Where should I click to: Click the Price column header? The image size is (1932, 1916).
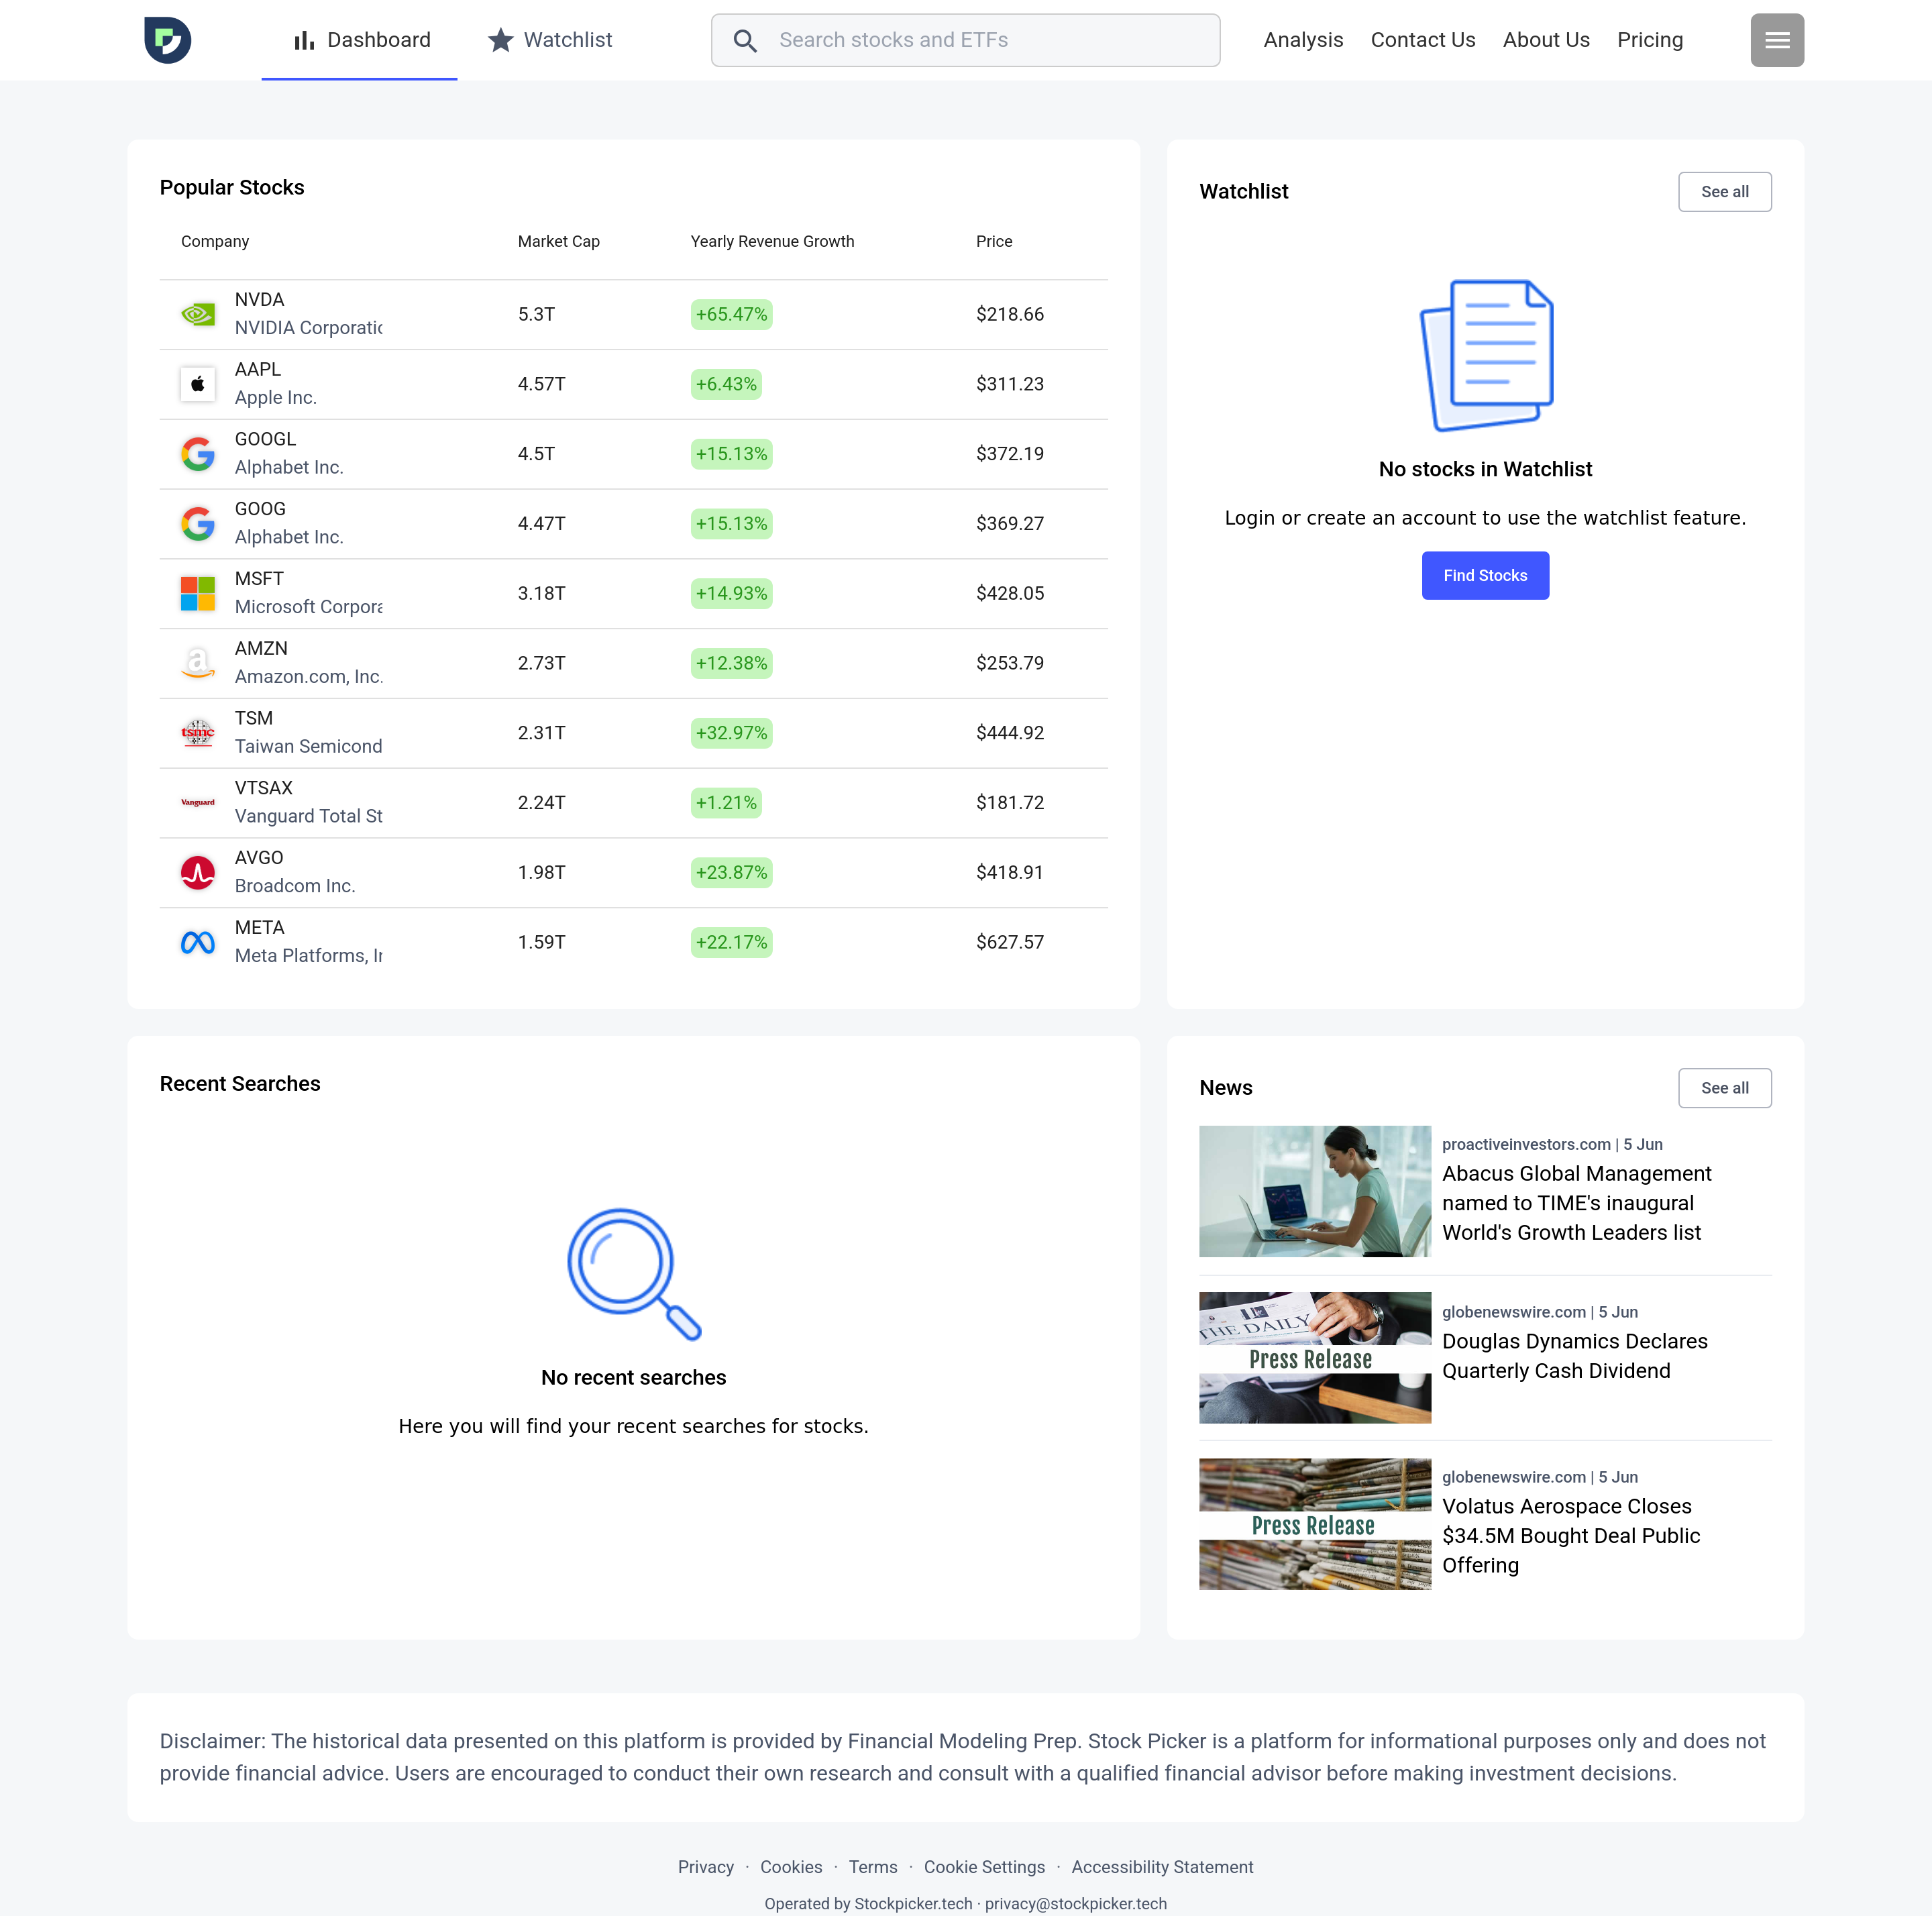coord(994,241)
